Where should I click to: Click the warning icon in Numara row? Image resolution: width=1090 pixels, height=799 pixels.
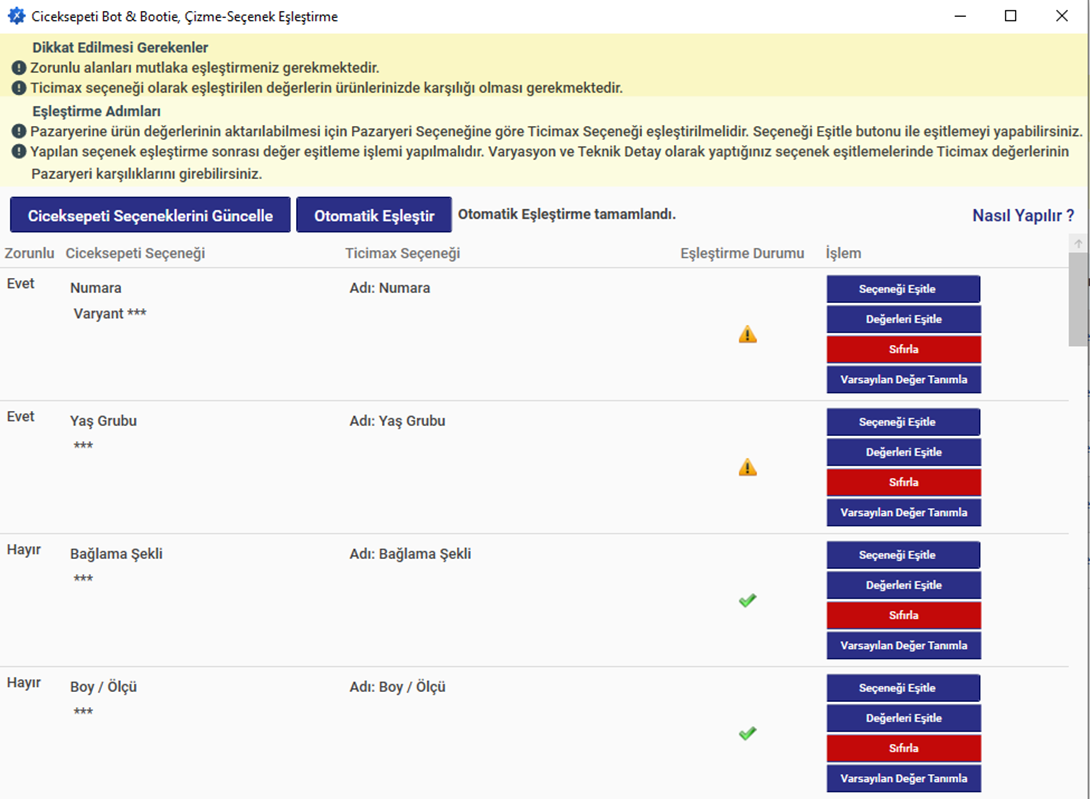(747, 334)
